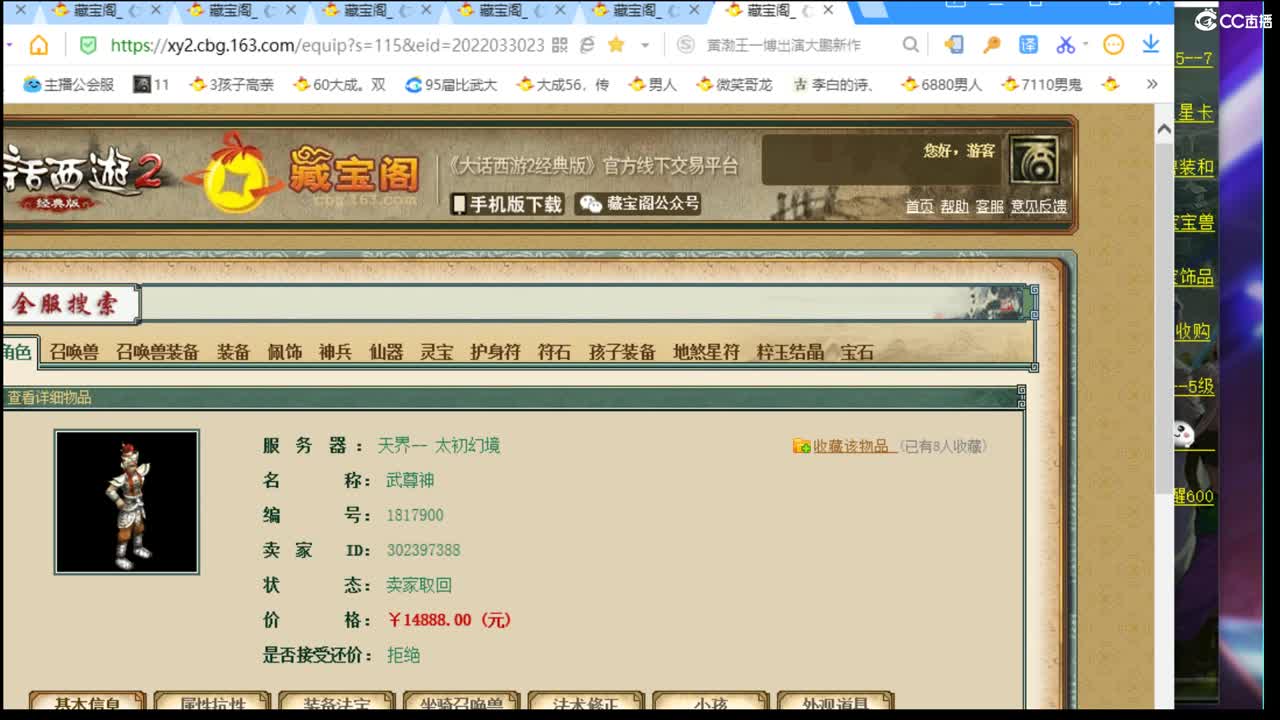Click the yellow bookmark star icon
Image resolution: width=1280 pixels, height=720 pixels.
pos(616,45)
